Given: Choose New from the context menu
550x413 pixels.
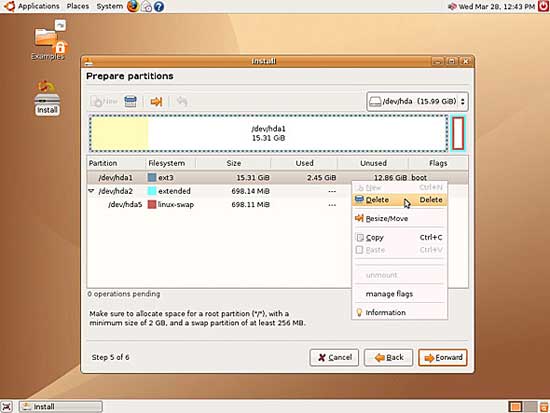Looking at the screenshot, I should pos(400,188).
